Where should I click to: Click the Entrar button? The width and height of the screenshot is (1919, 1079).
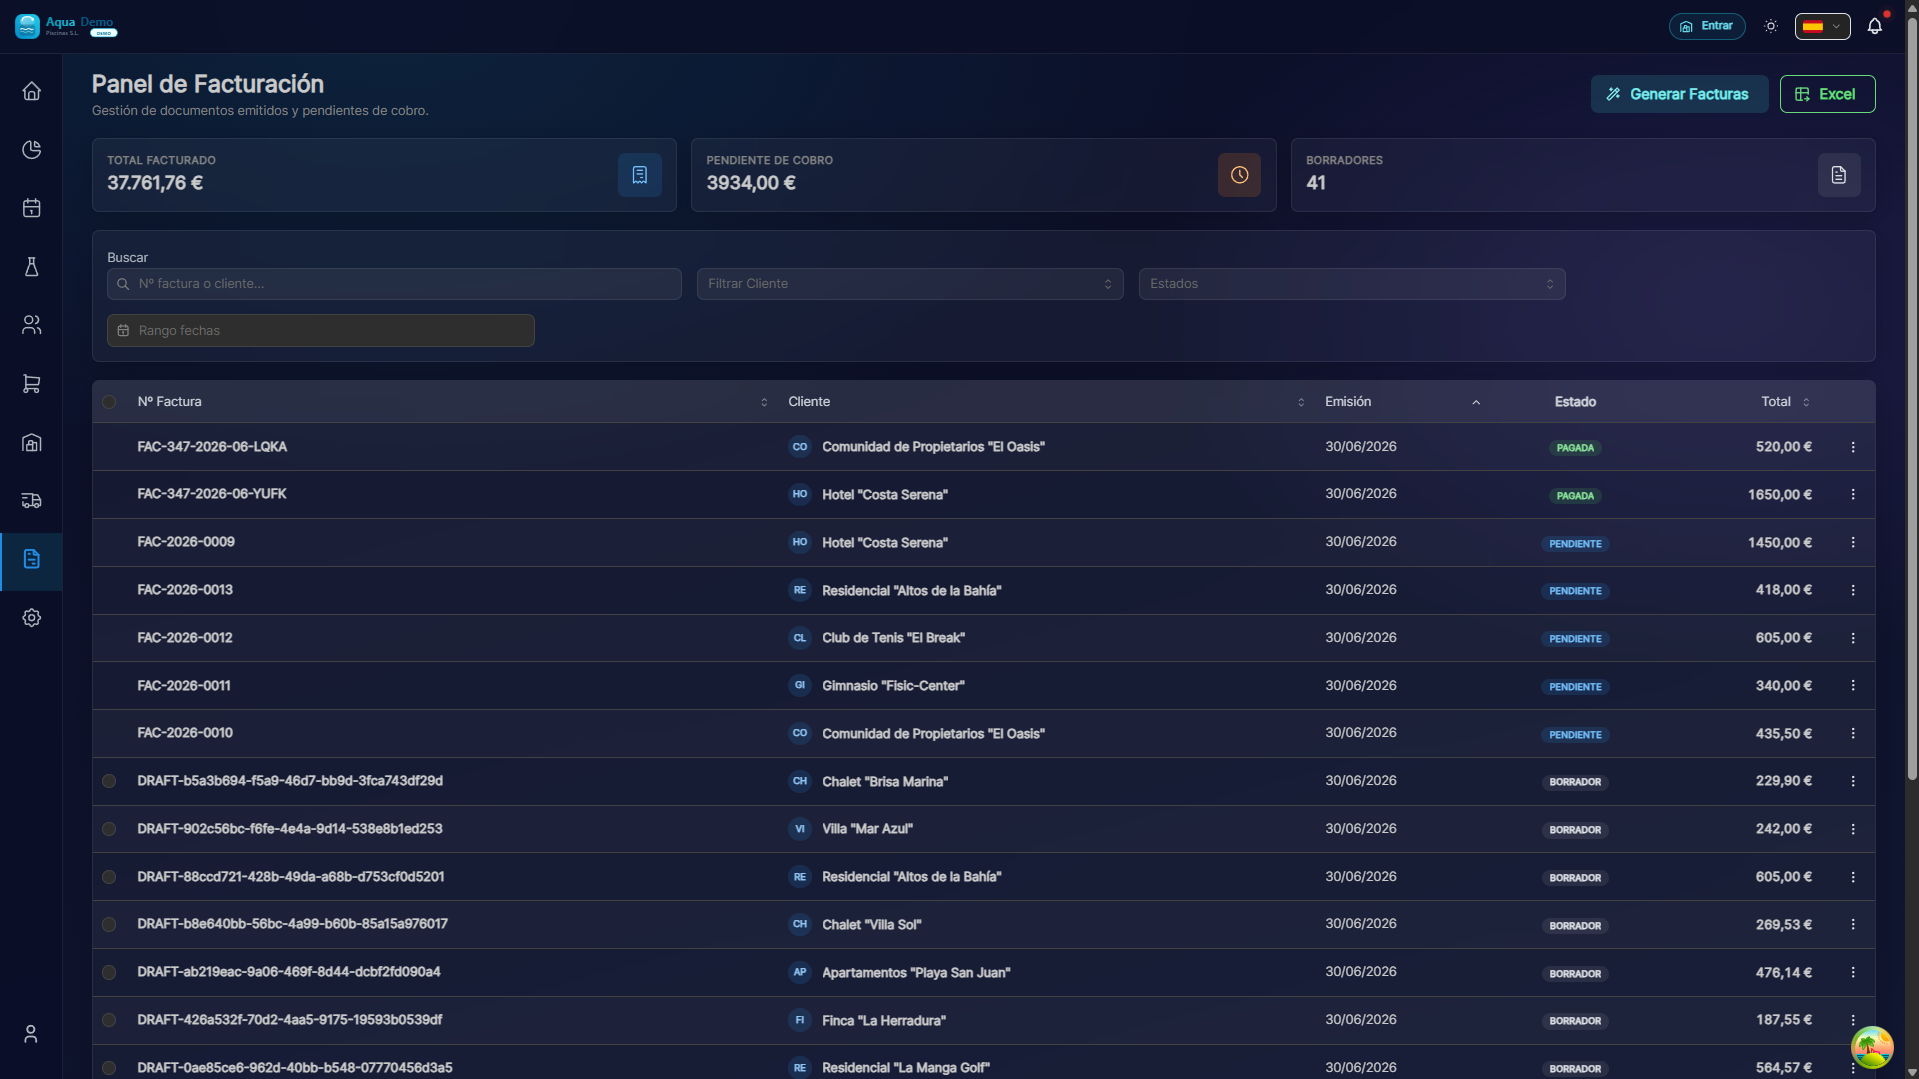pyautogui.click(x=1707, y=26)
